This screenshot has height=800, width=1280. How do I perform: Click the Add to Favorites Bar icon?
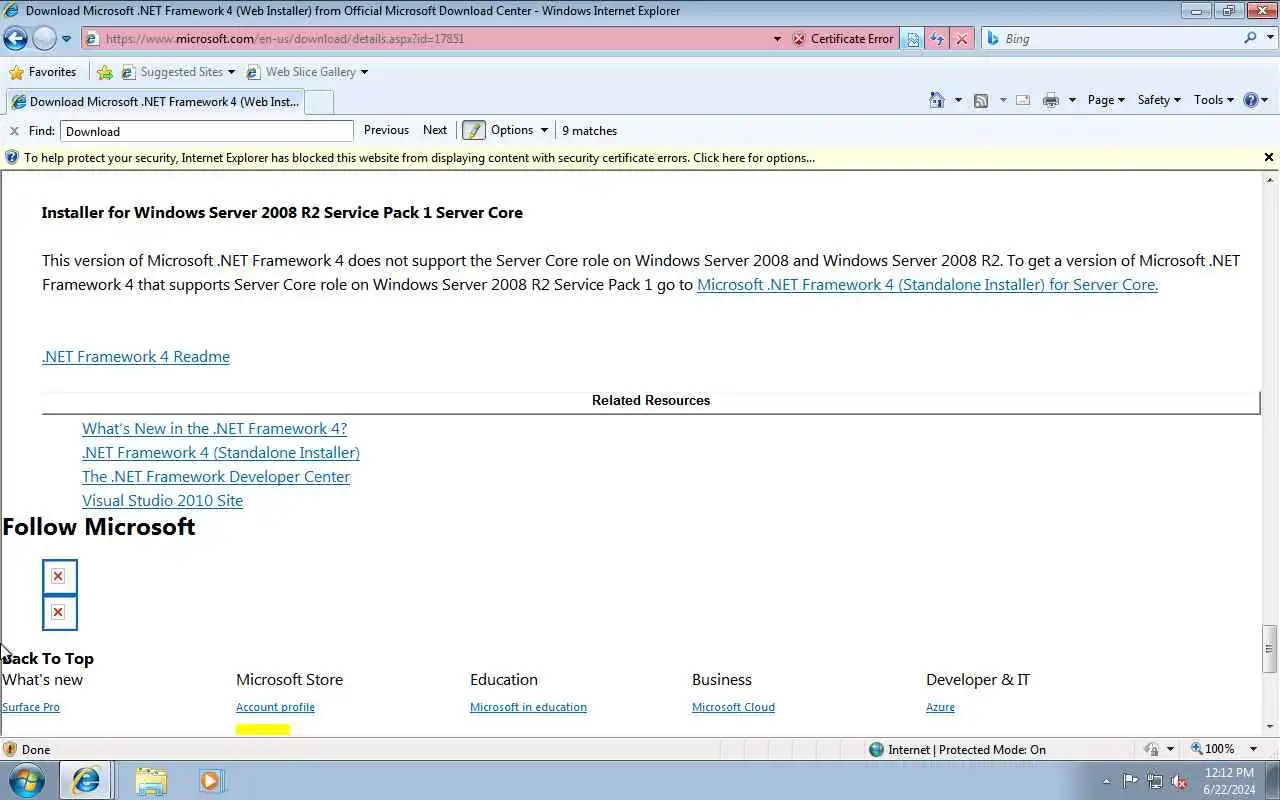[x=105, y=72]
